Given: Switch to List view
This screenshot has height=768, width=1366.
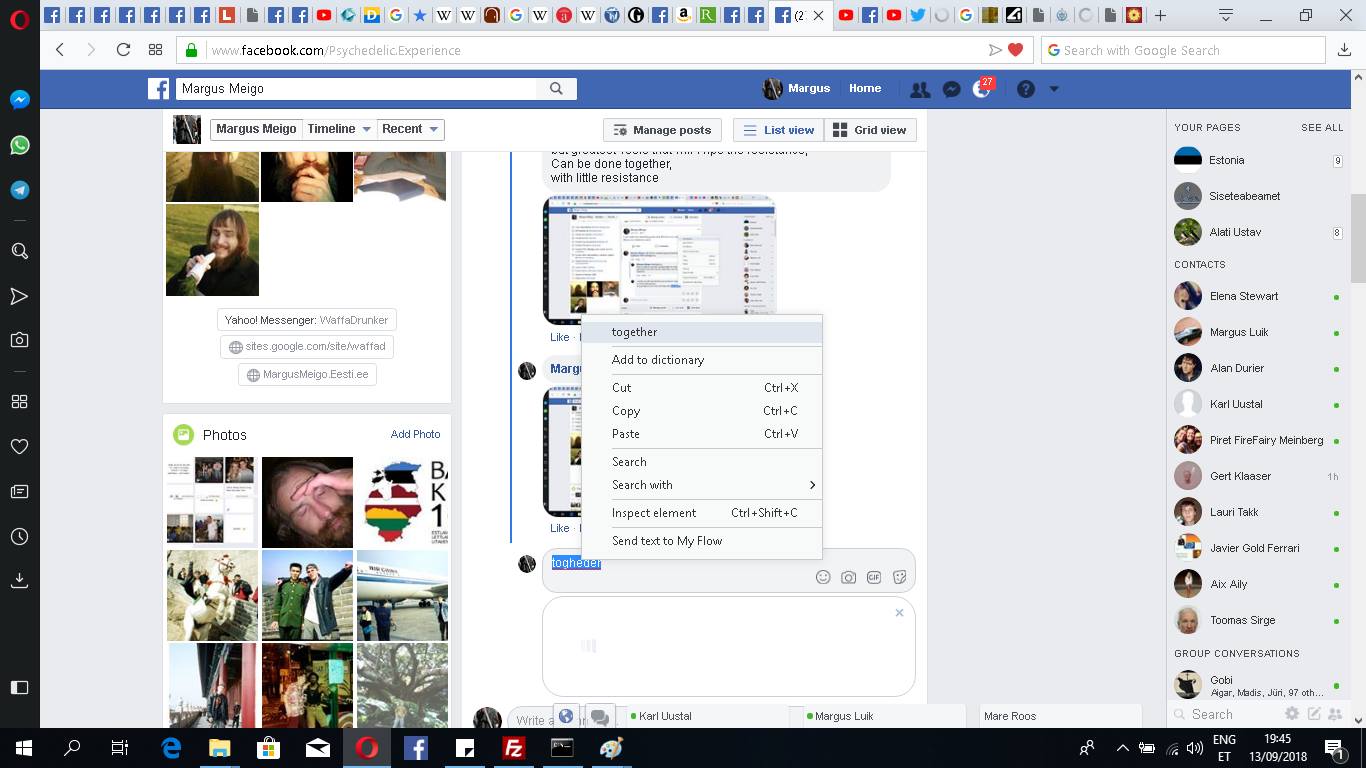Looking at the screenshot, I should 779,130.
